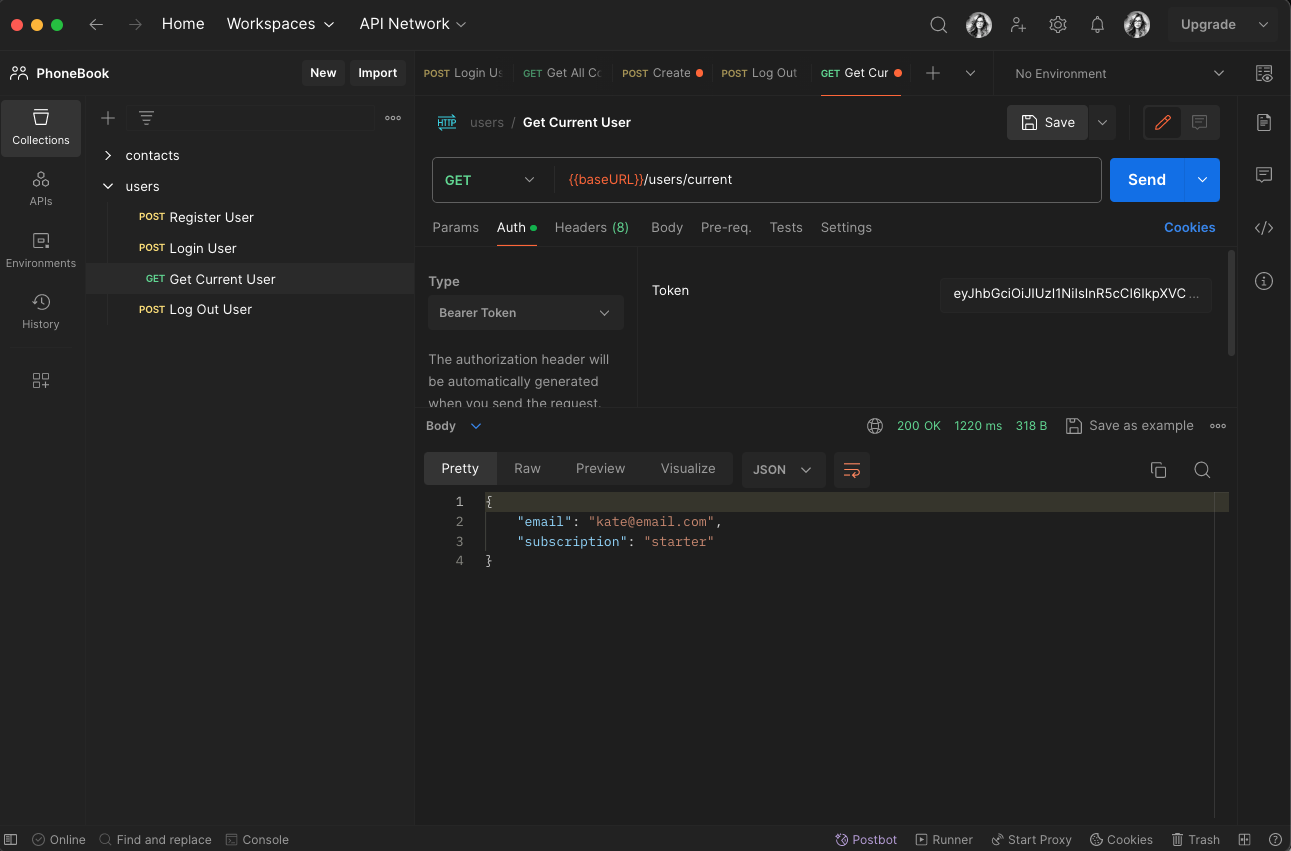Viewport: 1291px width, 851px height.
Task: Click the team avatar beside search icon
Action: click(x=979, y=25)
